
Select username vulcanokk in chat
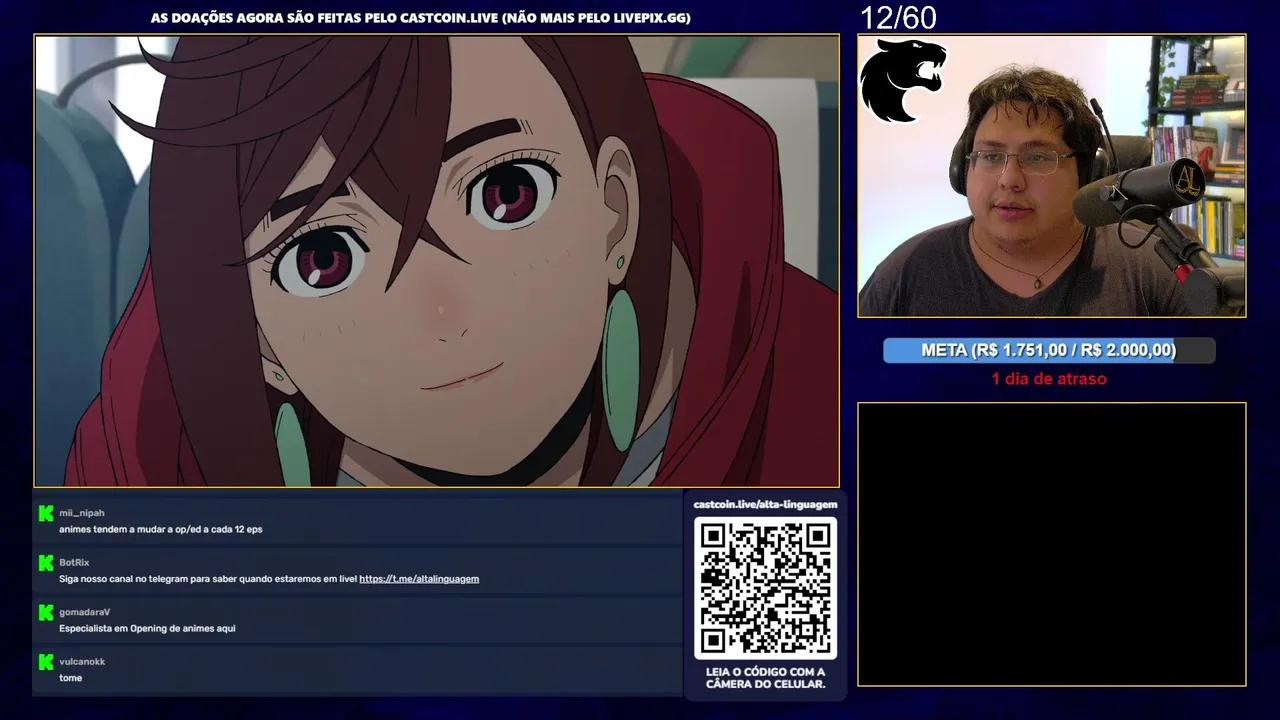click(82, 662)
